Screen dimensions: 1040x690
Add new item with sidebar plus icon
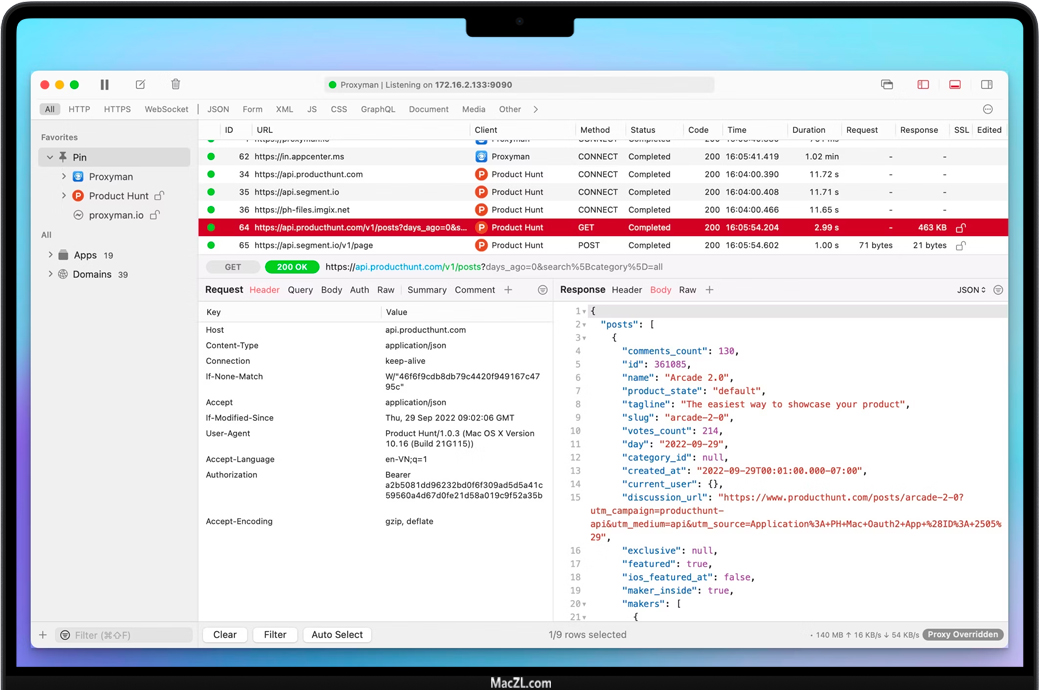(x=43, y=635)
